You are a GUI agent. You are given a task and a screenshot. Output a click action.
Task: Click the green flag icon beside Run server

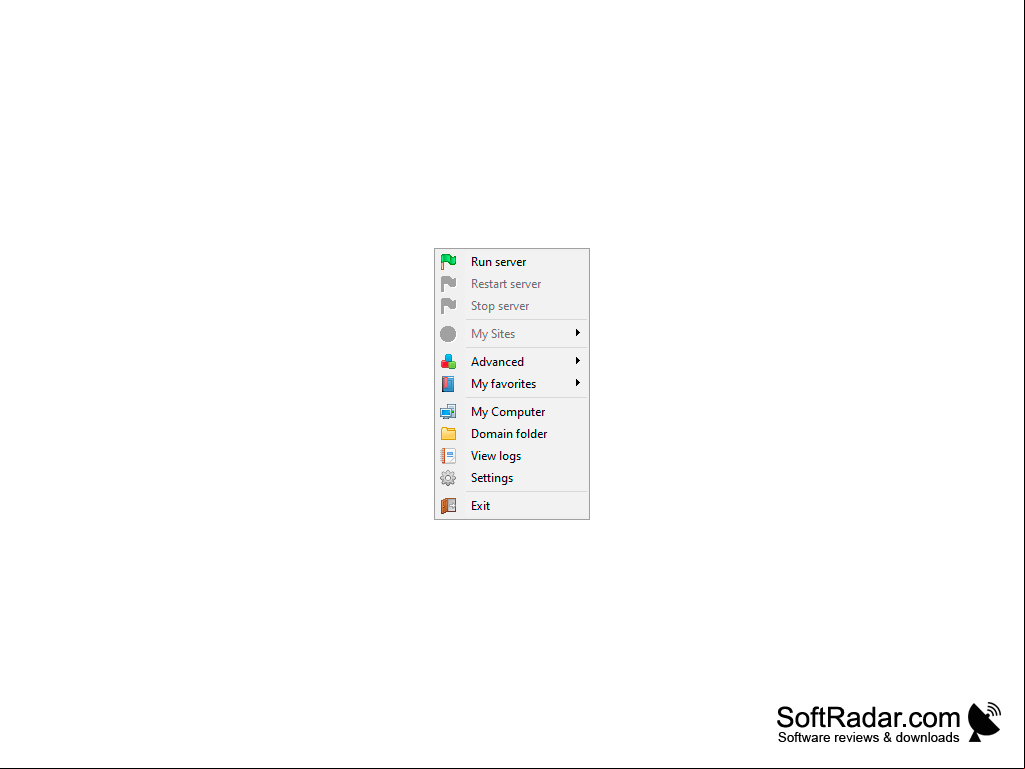click(448, 262)
